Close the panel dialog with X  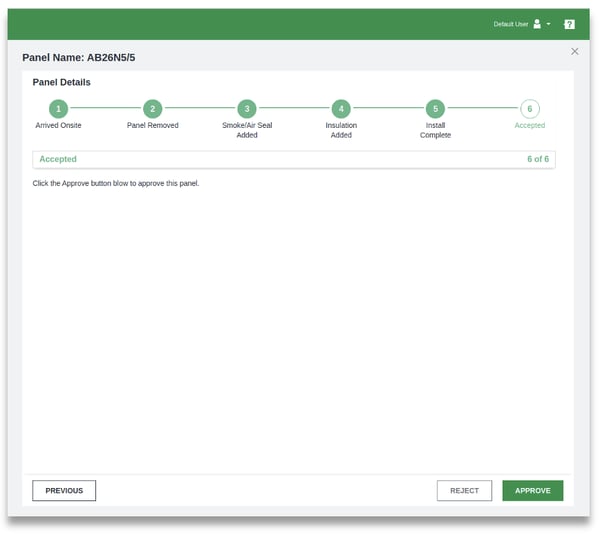pyautogui.click(x=574, y=51)
